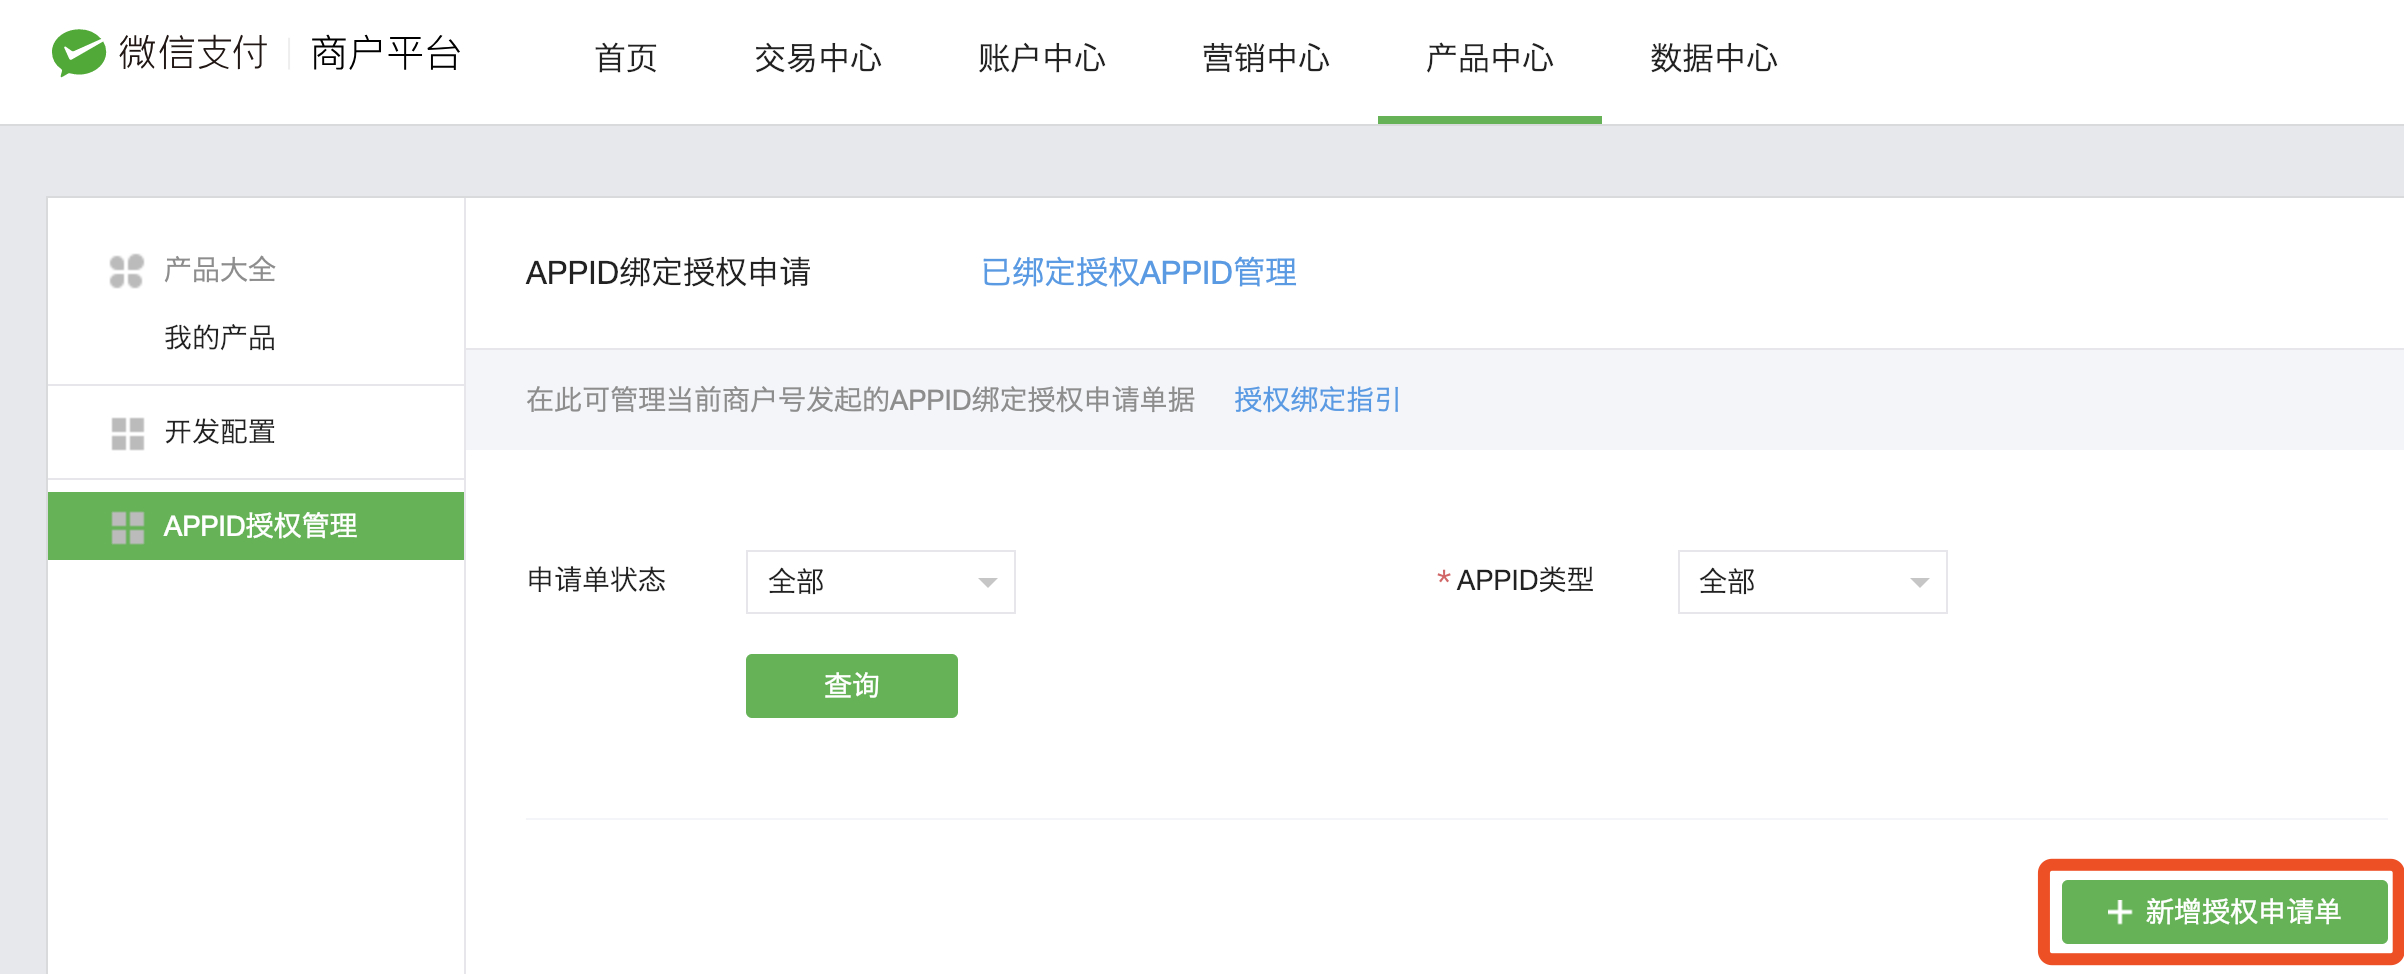Image resolution: width=2404 pixels, height=974 pixels.
Task: Click the red asterisk next to APPID类型
Action: [1440, 580]
